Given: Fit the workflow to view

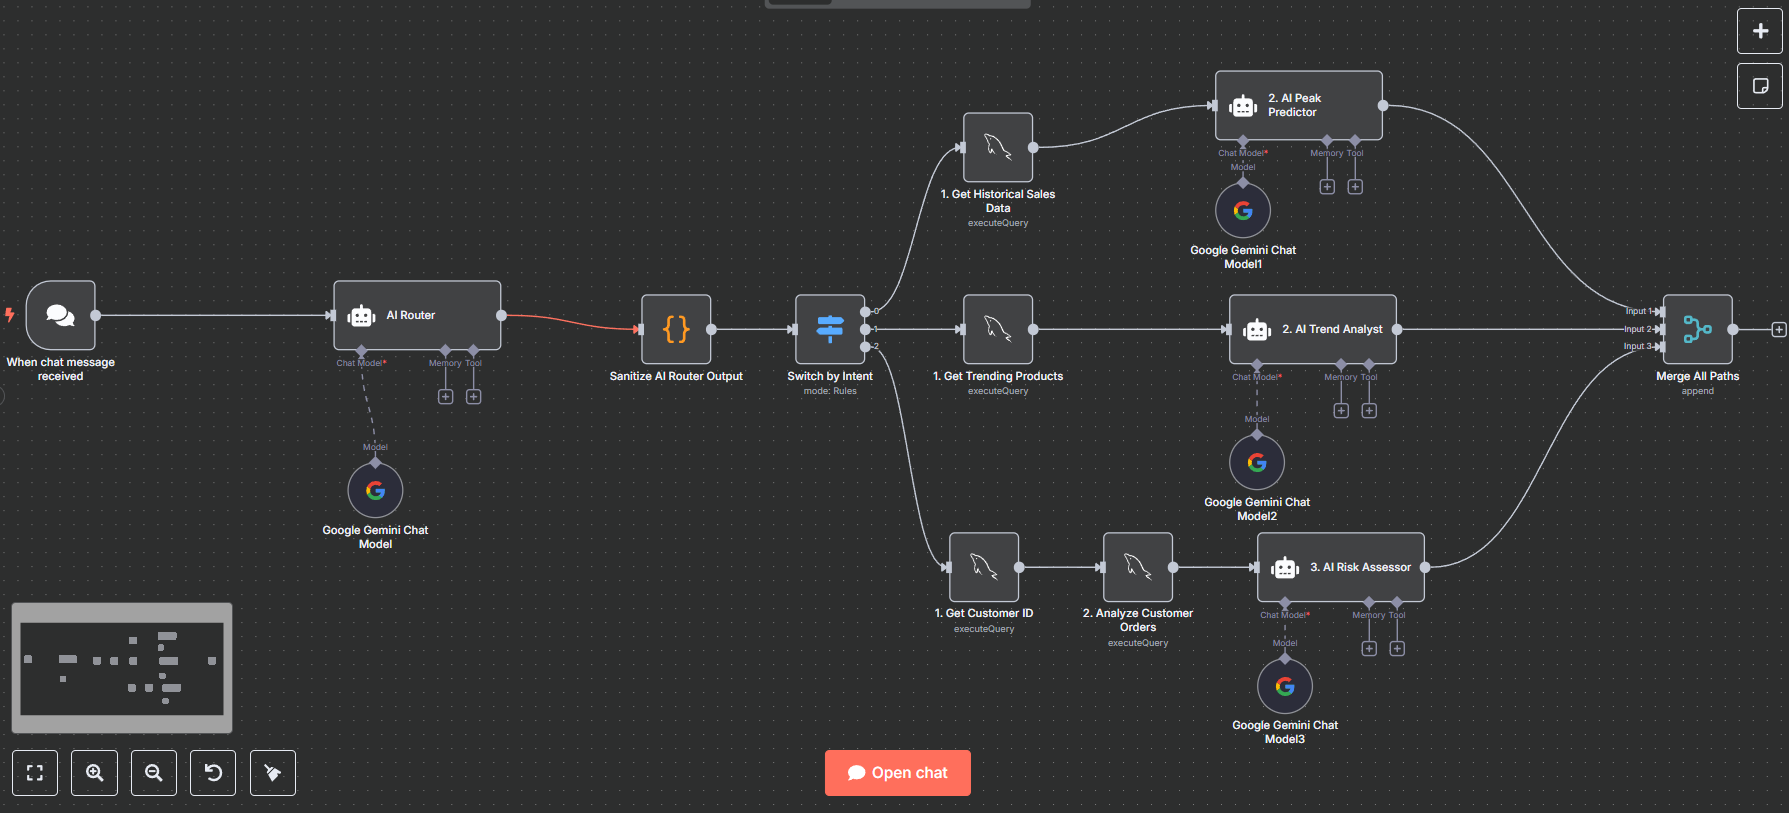Looking at the screenshot, I should tap(35, 773).
